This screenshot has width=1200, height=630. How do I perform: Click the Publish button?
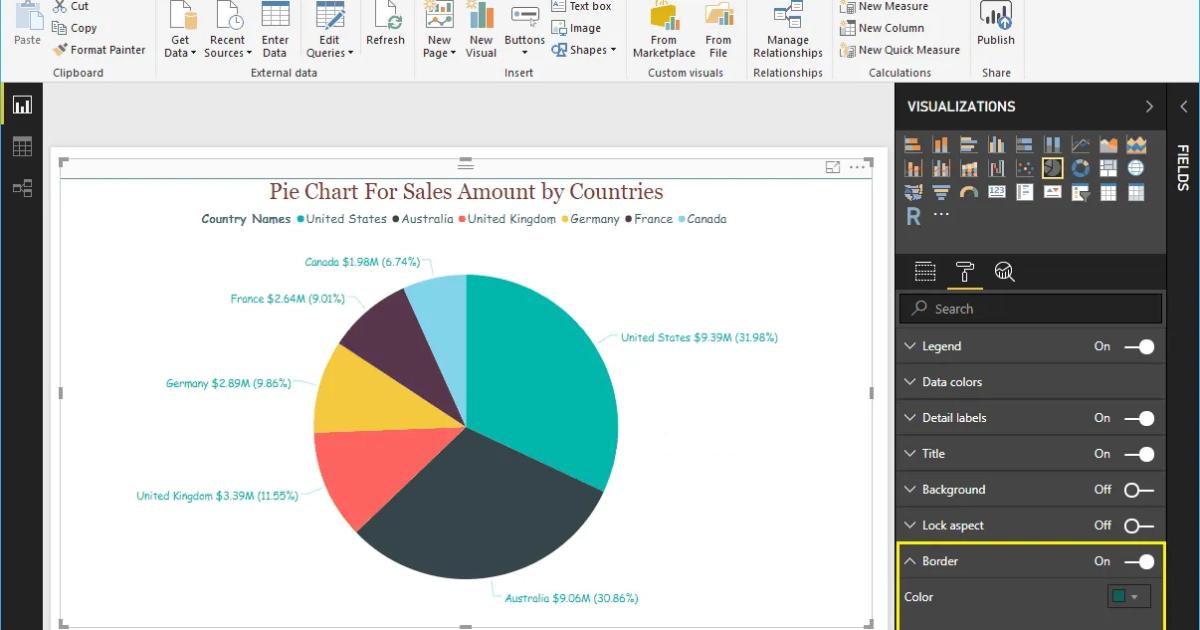pyautogui.click(x=996, y=25)
